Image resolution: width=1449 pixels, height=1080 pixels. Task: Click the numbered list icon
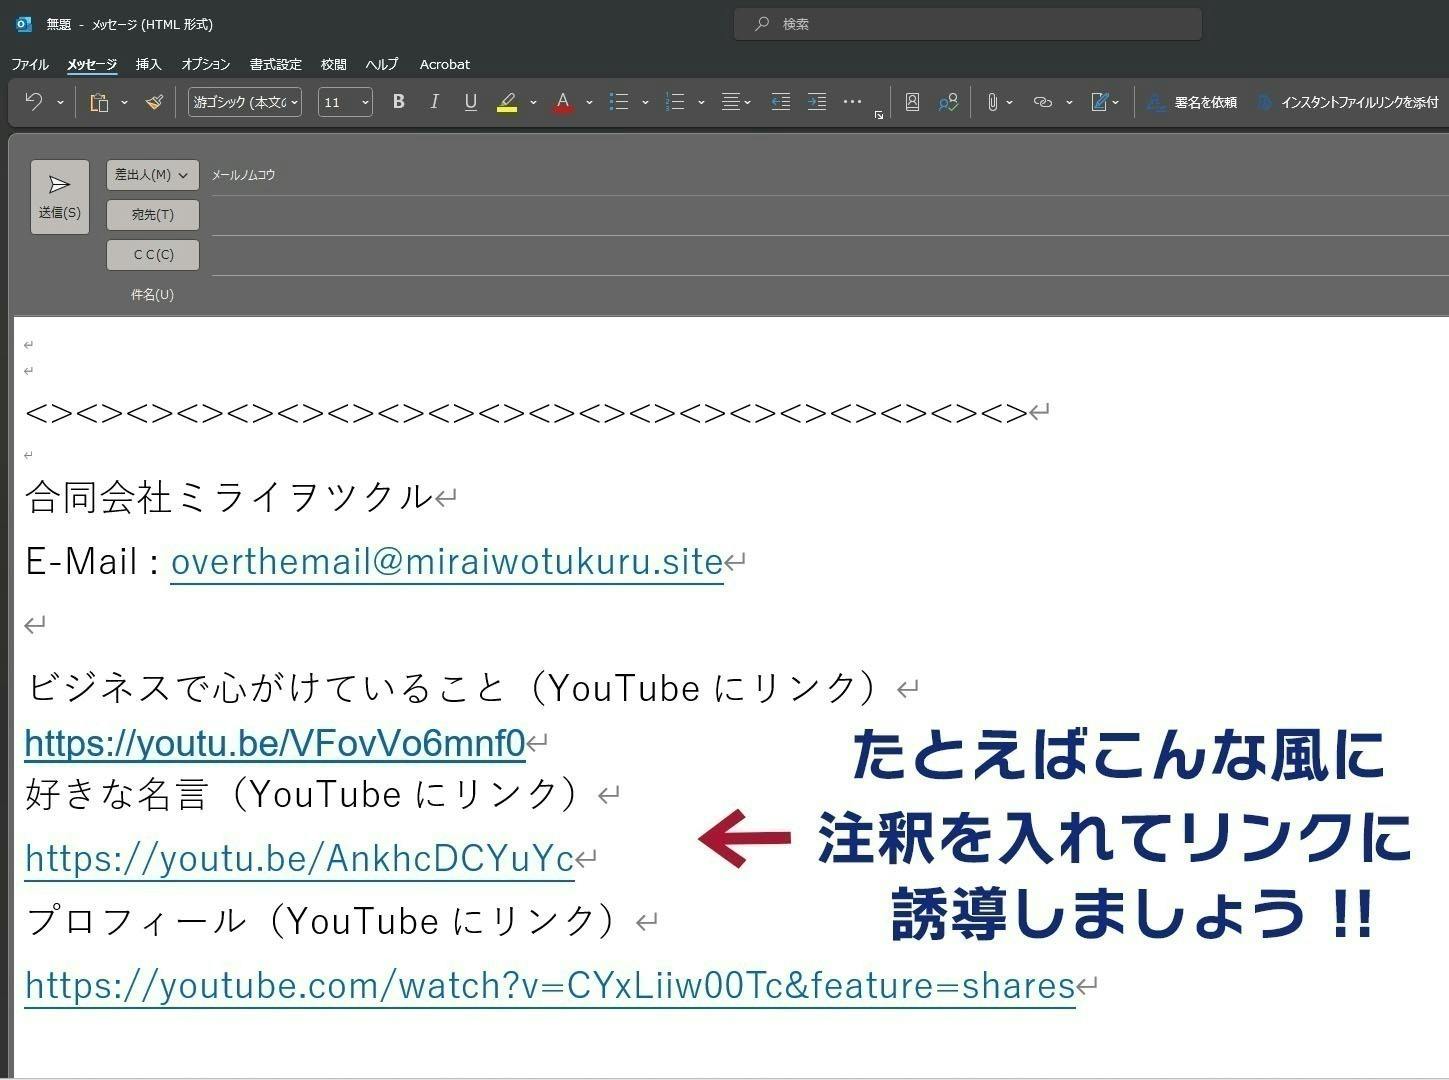pos(675,102)
